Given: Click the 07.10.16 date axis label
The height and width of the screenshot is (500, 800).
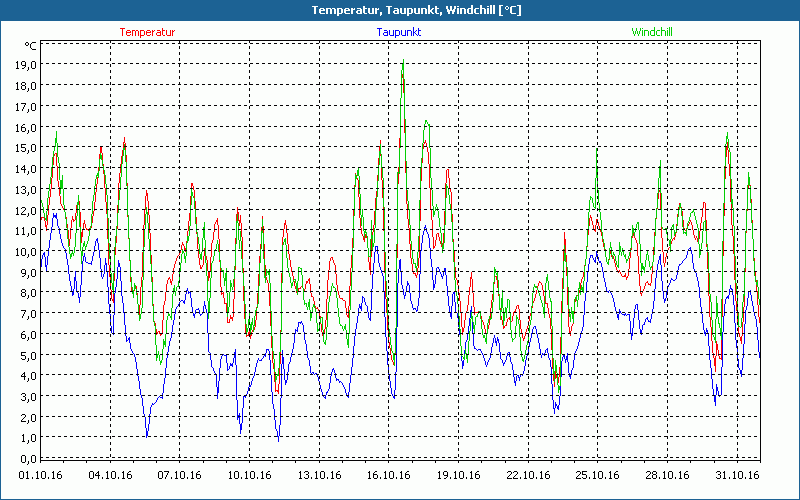Looking at the screenshot, I should pos(180,476).
